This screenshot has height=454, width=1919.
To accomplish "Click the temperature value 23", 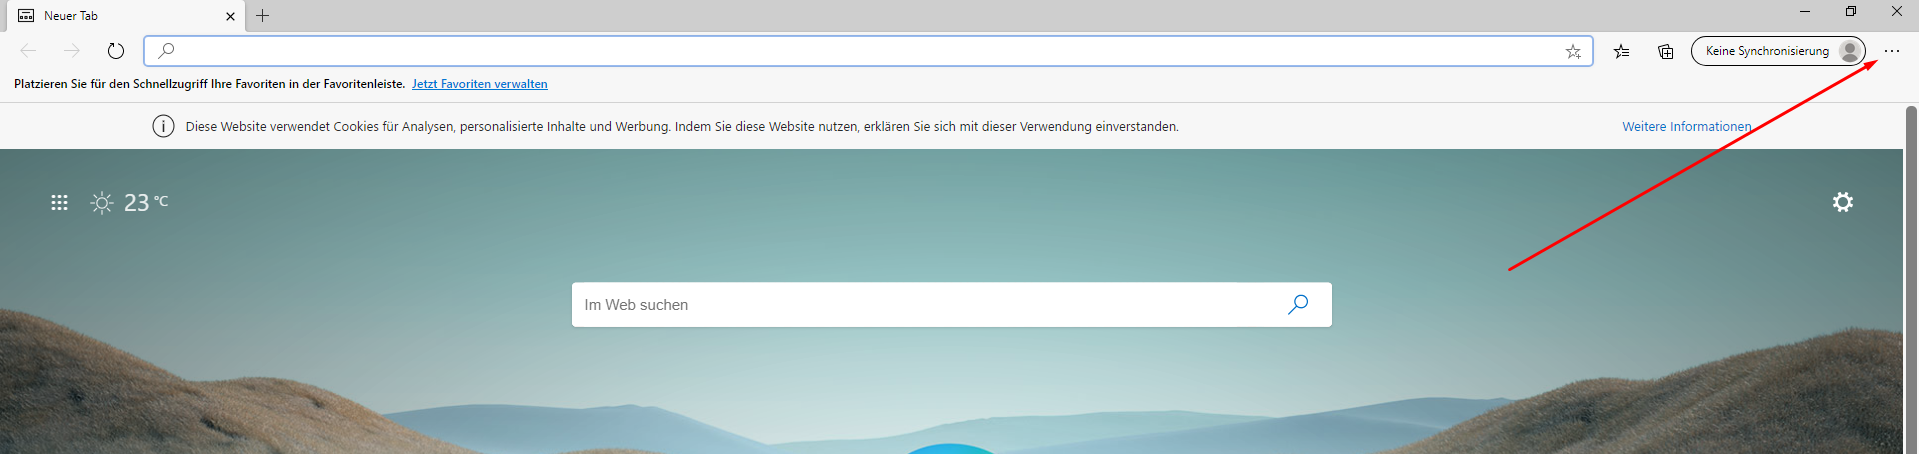I will pyautogui.click(x=136, y=203).
